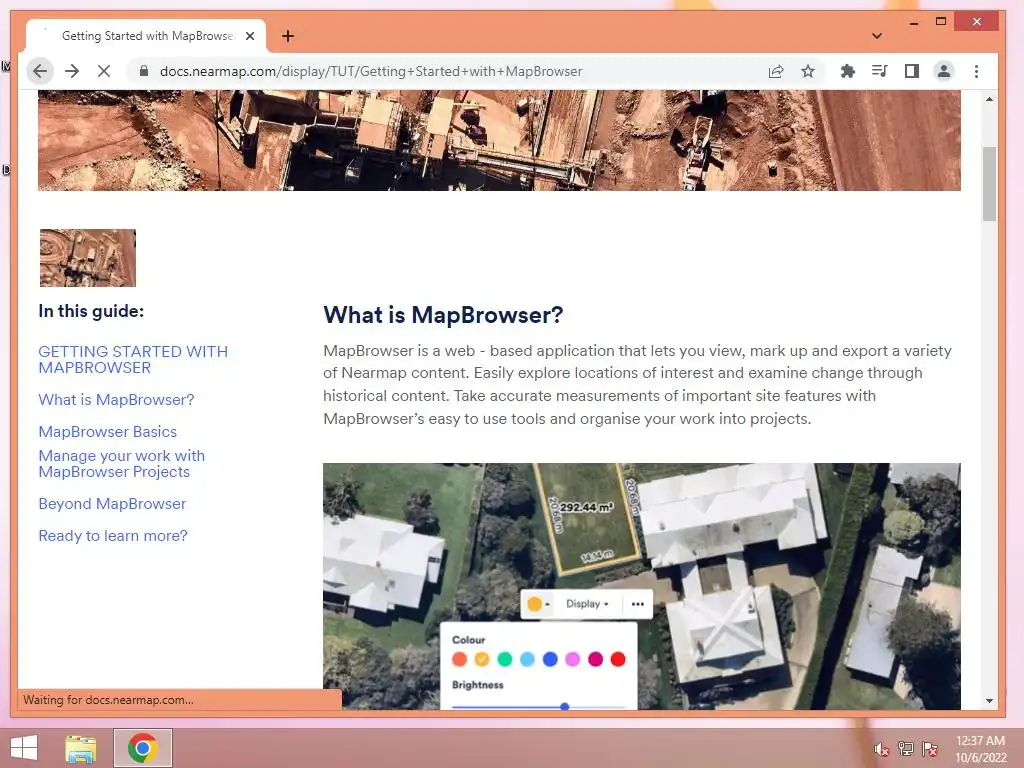This screenshot has width=1024, height=768.
Task: Go back to the previous page
Action: point(40,71)
